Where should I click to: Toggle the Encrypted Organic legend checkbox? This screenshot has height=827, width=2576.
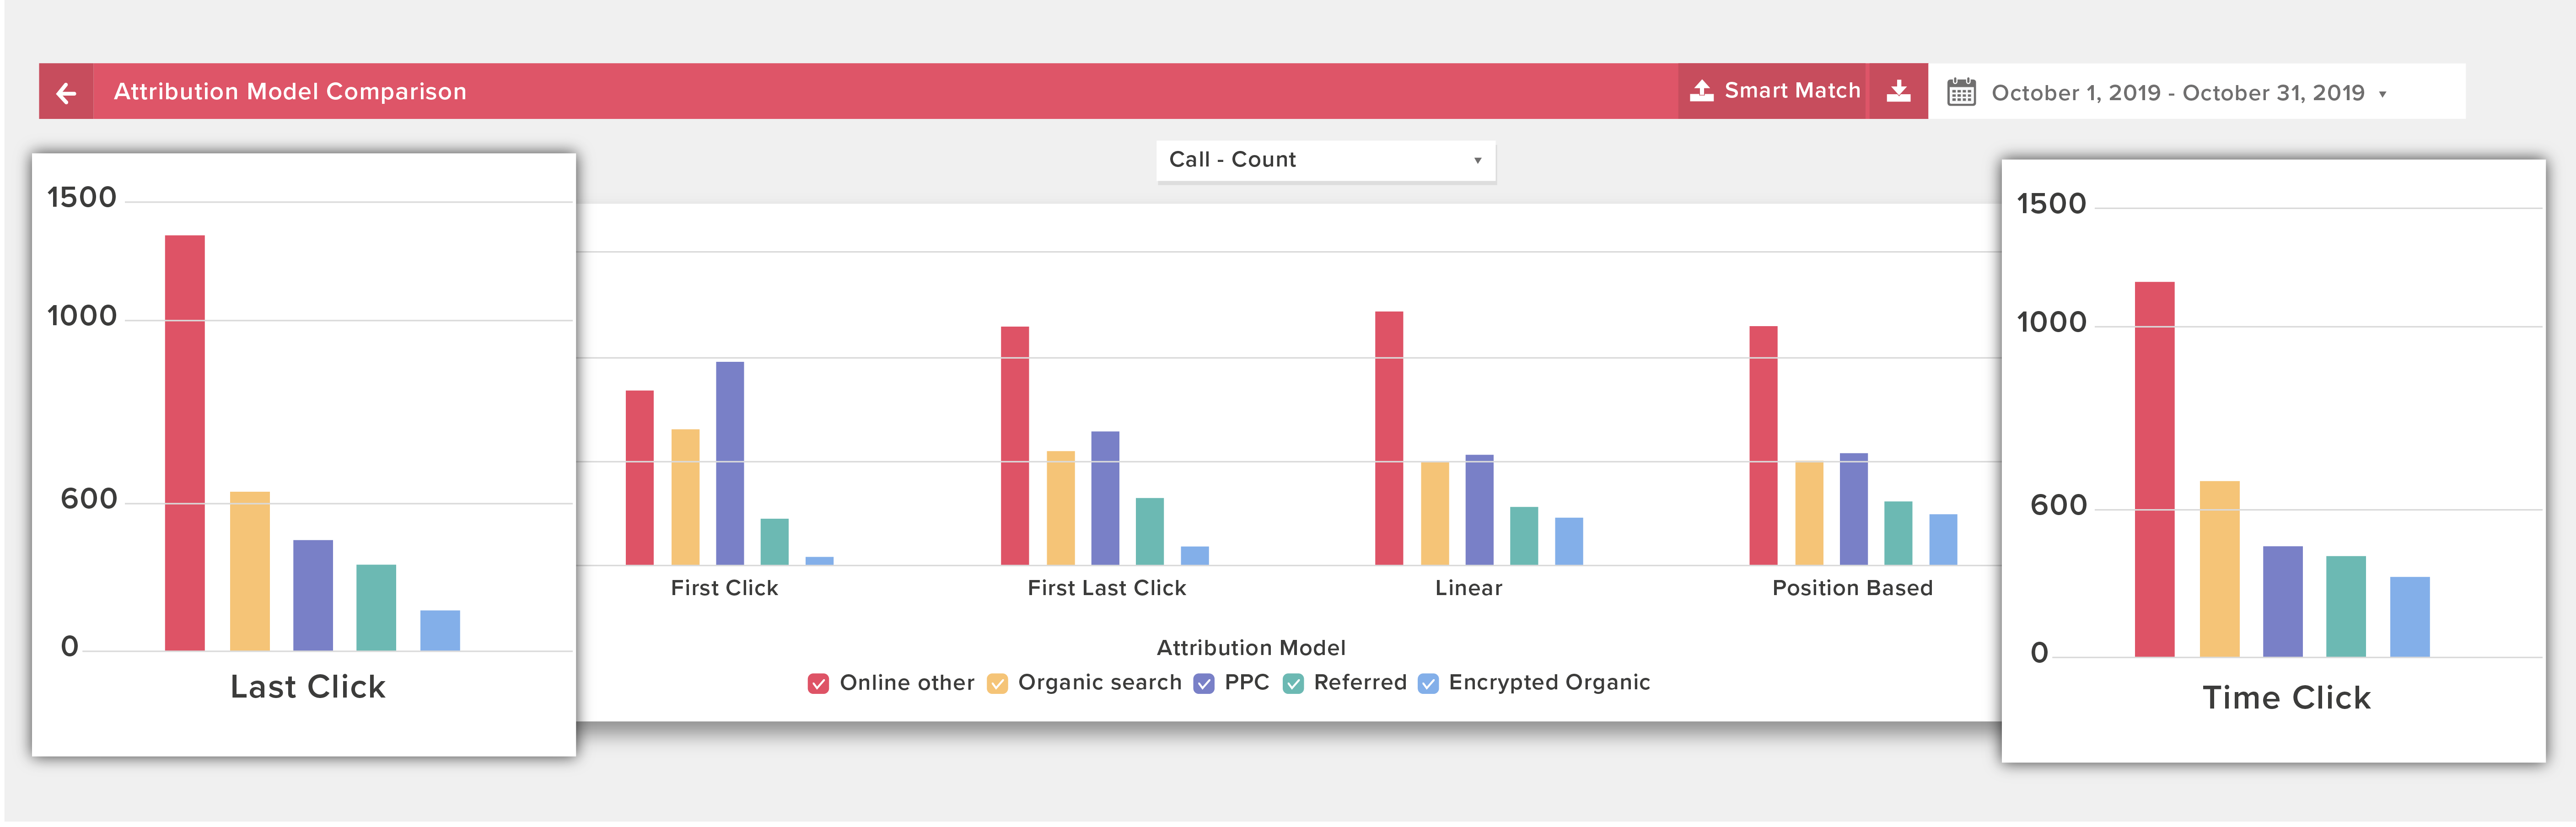pyautogui.click(x=1429, y=684)
